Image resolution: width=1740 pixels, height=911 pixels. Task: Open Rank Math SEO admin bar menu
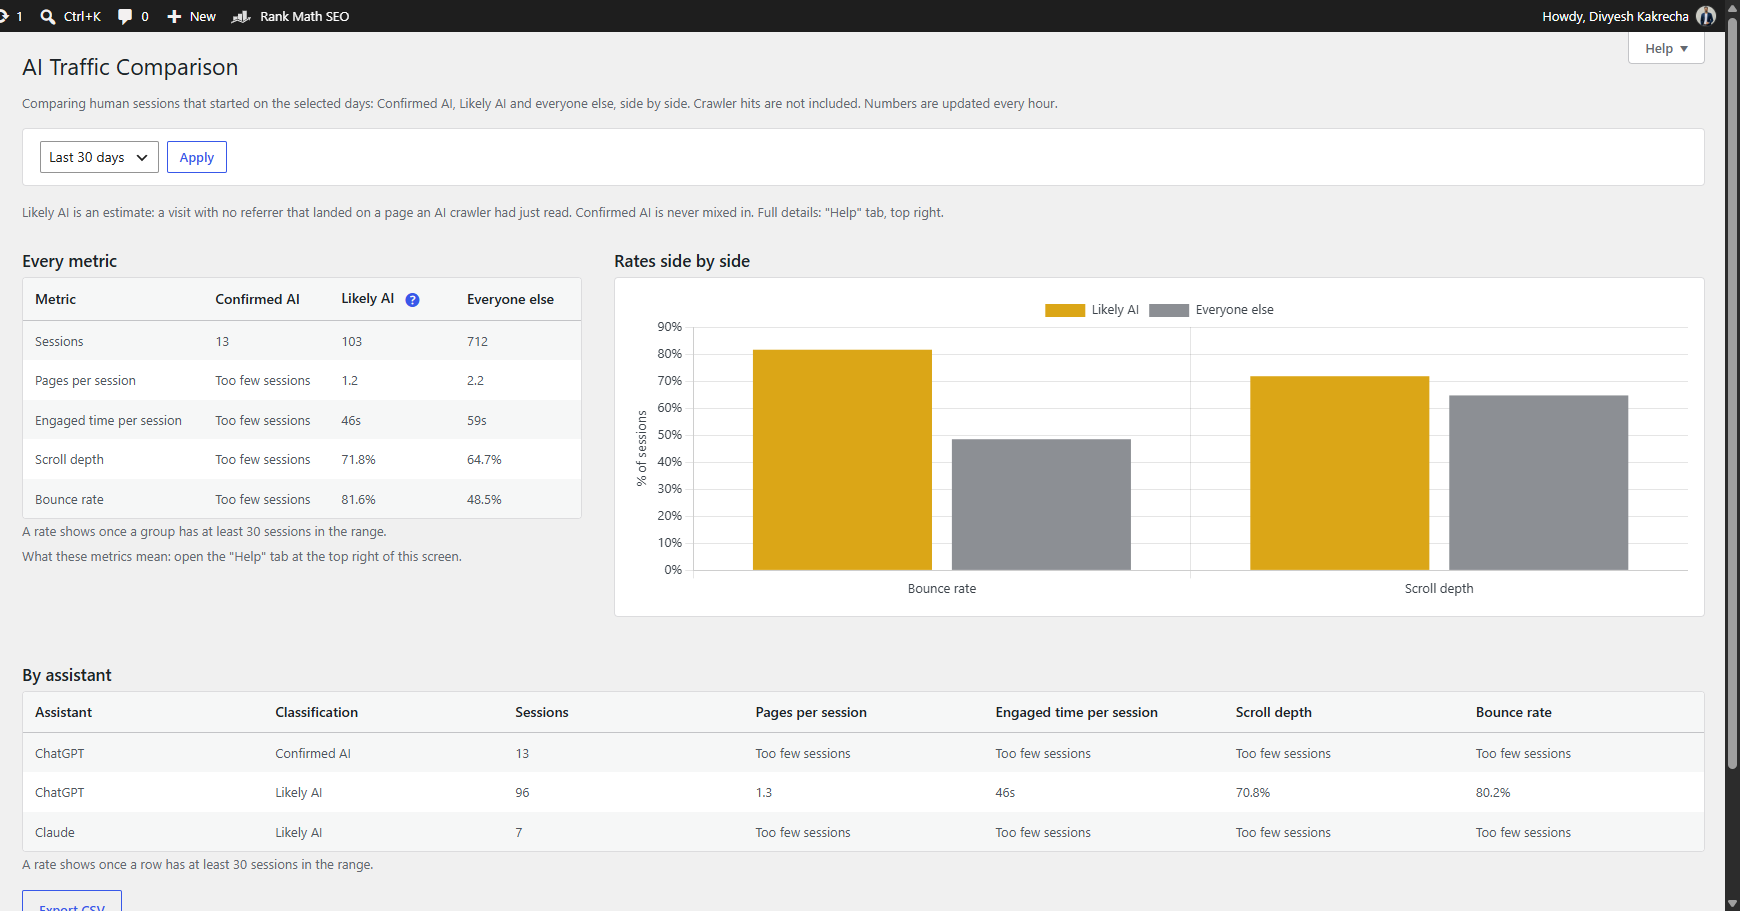pyautogui.click(x=290, y=16)
